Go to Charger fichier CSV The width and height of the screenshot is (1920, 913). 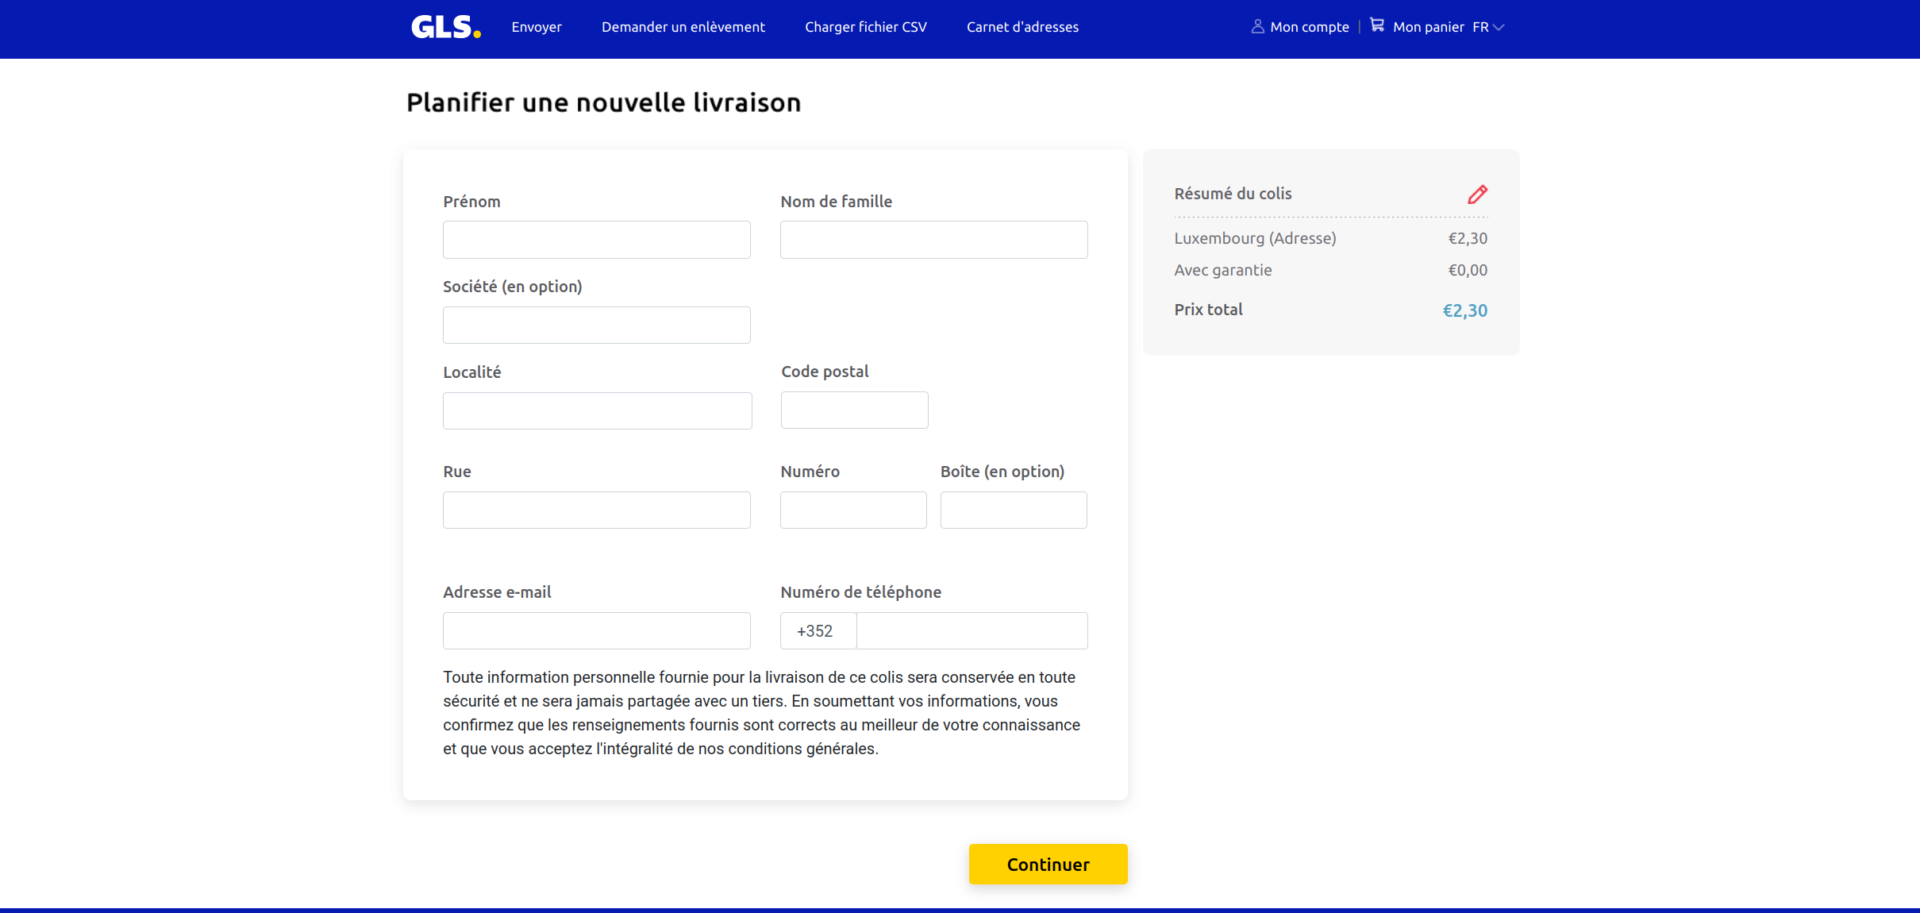pyautogui.click(x=865, y=27)
